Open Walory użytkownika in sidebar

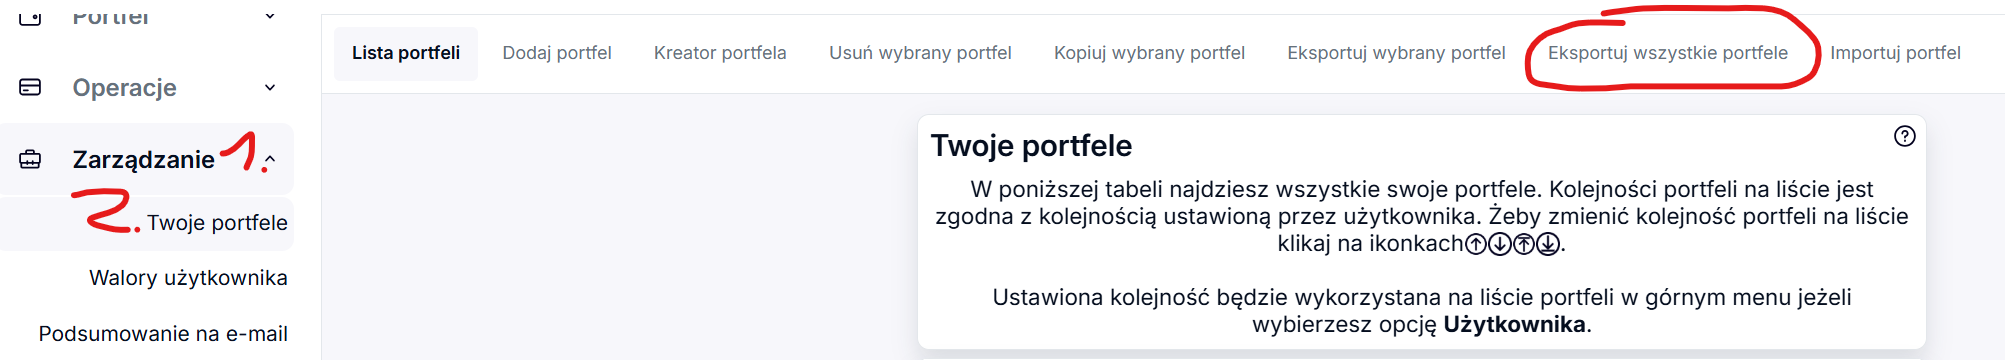188,278
